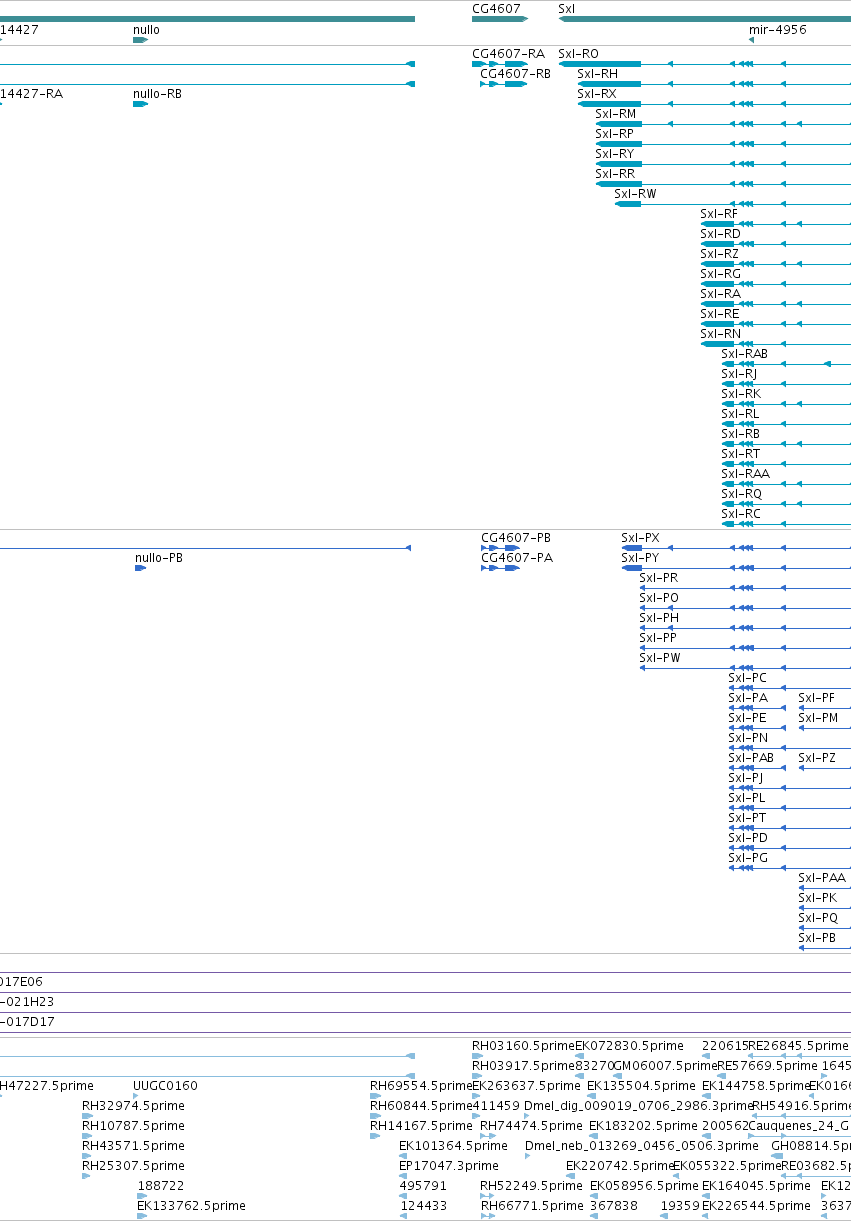Screen dimensions: 851x1221
Task: Select the mir-4956 feature label
Action: click(778, 30)
